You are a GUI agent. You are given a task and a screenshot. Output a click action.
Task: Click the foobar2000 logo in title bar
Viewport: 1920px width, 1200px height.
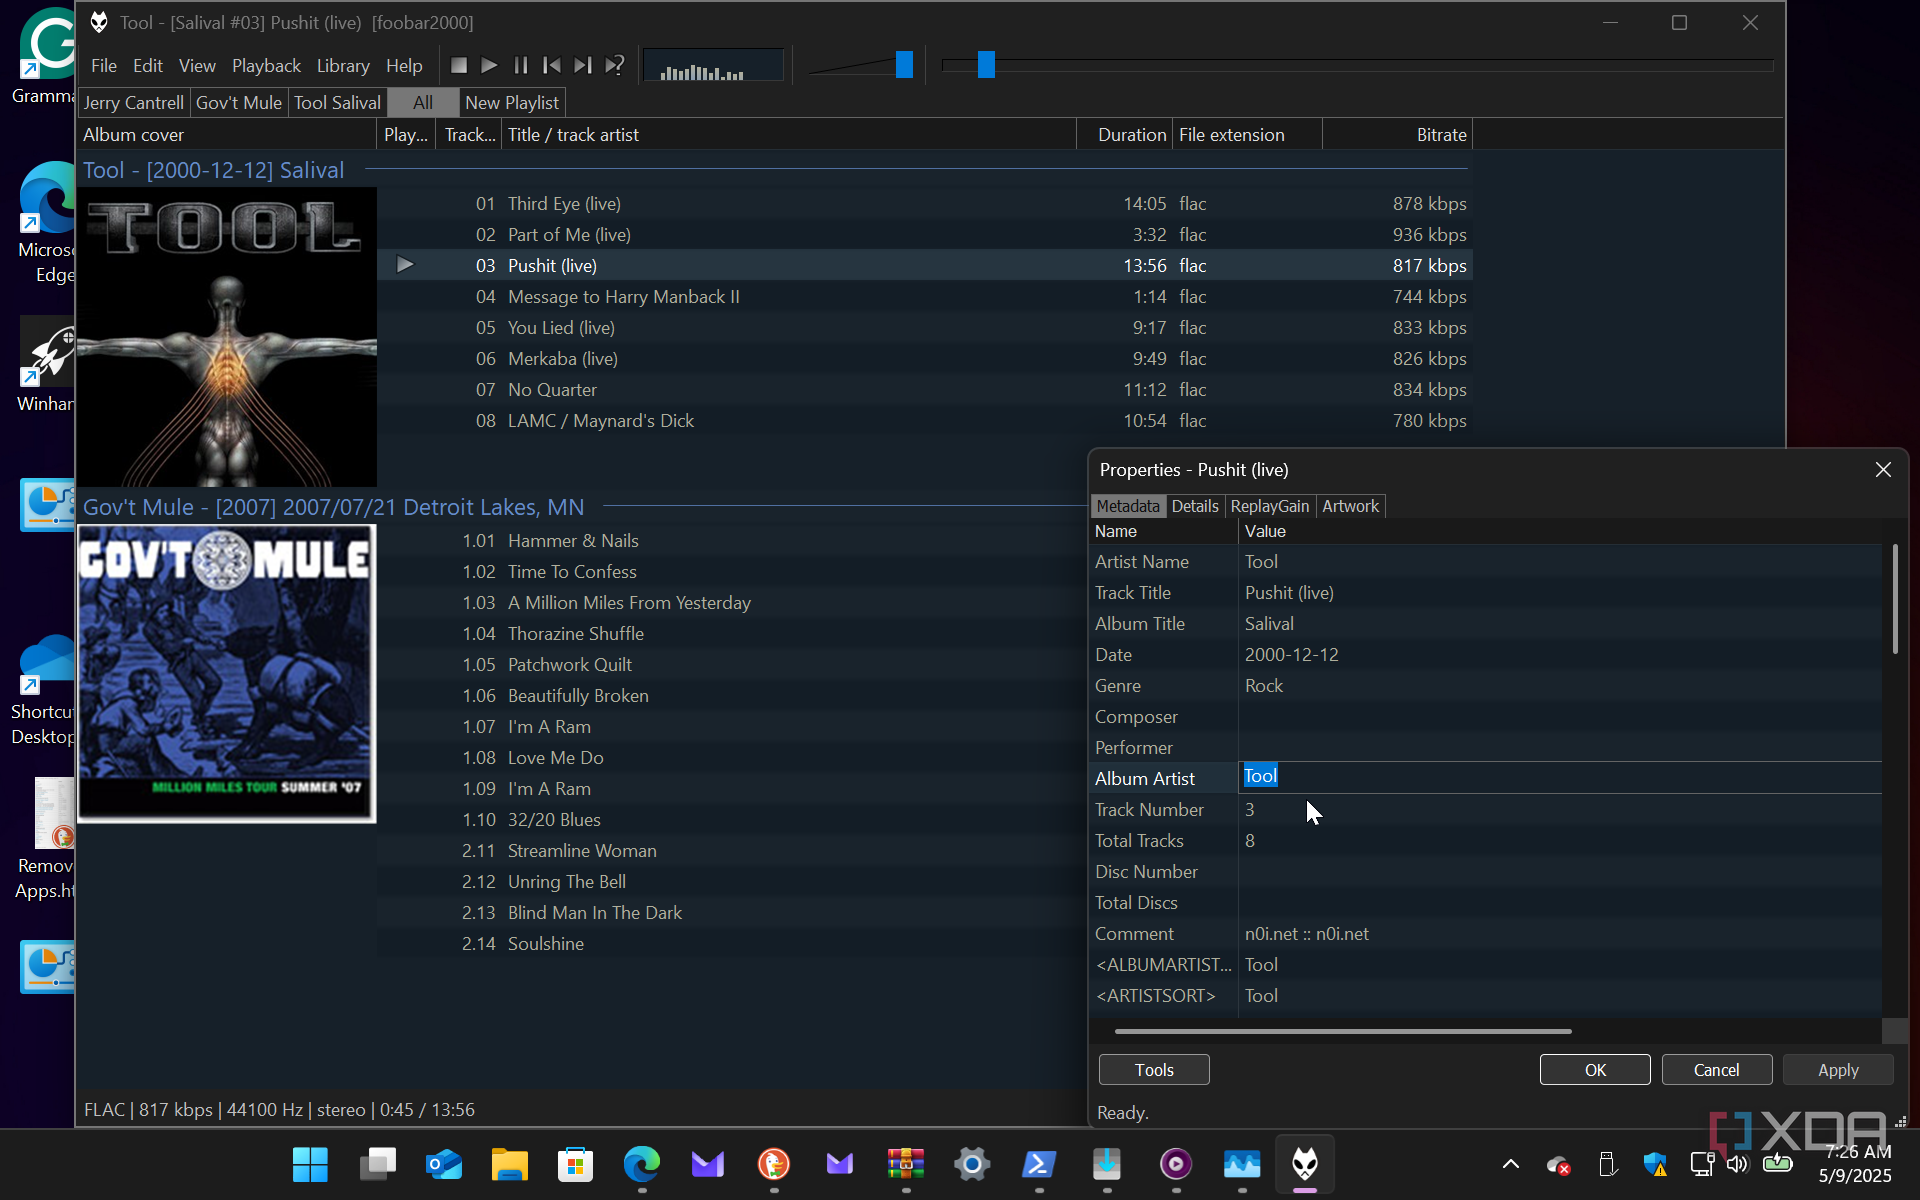click(99, 22)
